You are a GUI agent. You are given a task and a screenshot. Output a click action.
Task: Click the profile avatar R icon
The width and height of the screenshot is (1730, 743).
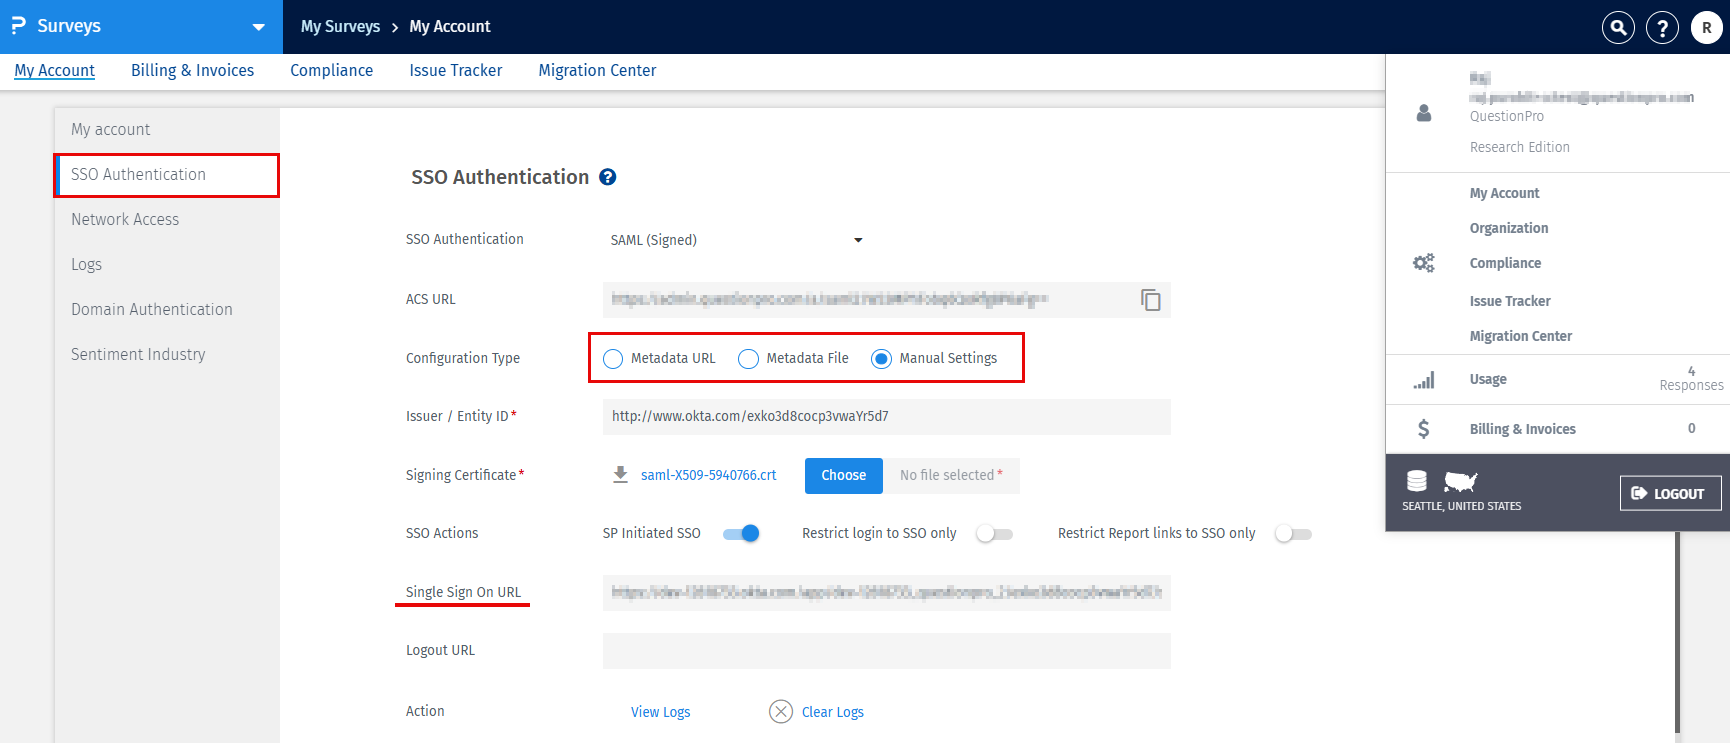tap(1706, 27)
